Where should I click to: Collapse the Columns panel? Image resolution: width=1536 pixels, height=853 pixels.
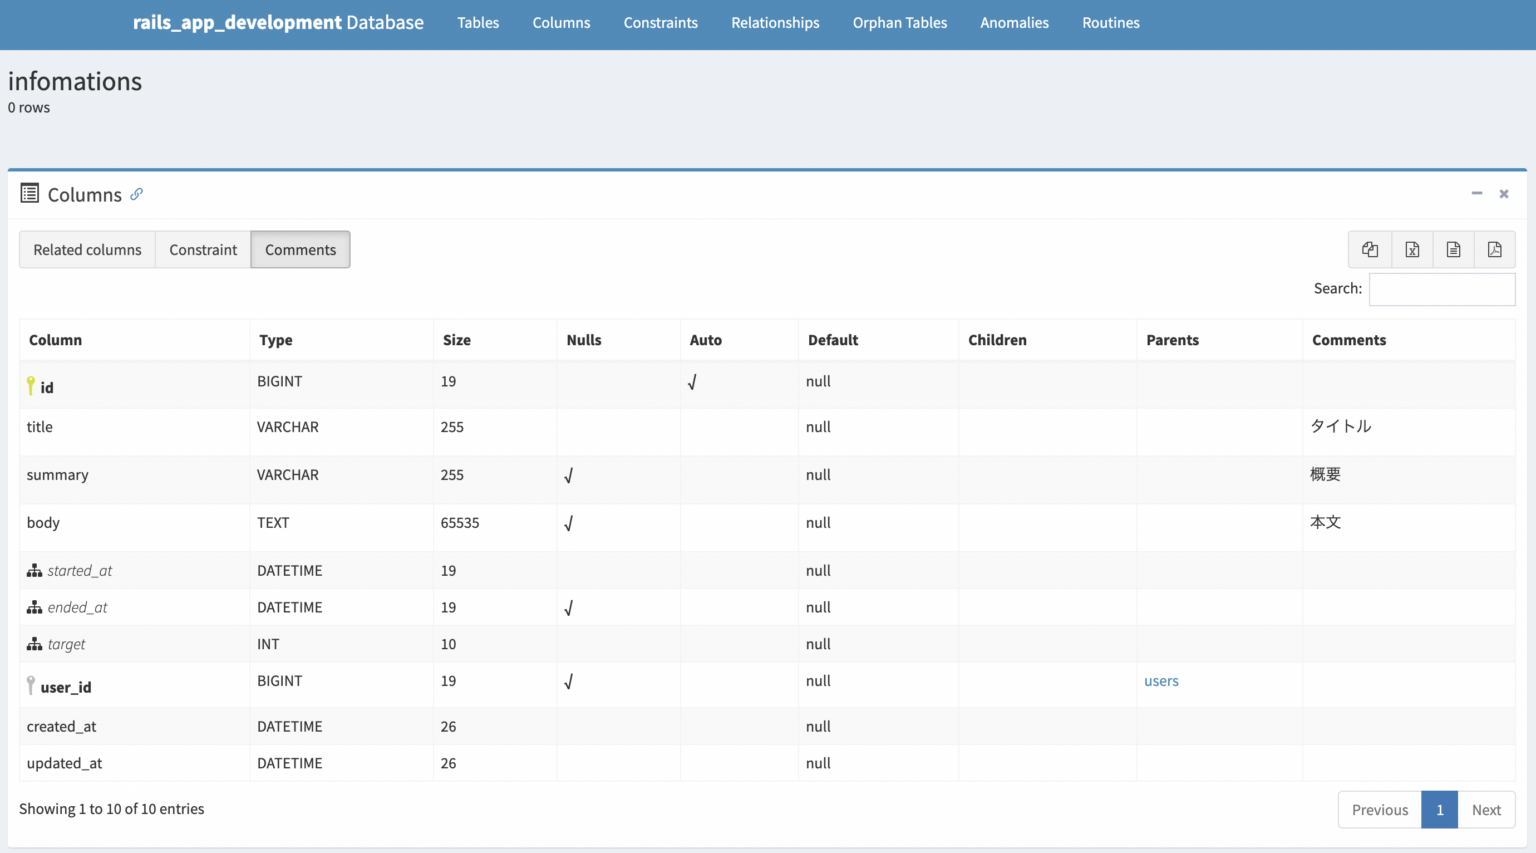tap(1477, 193)
